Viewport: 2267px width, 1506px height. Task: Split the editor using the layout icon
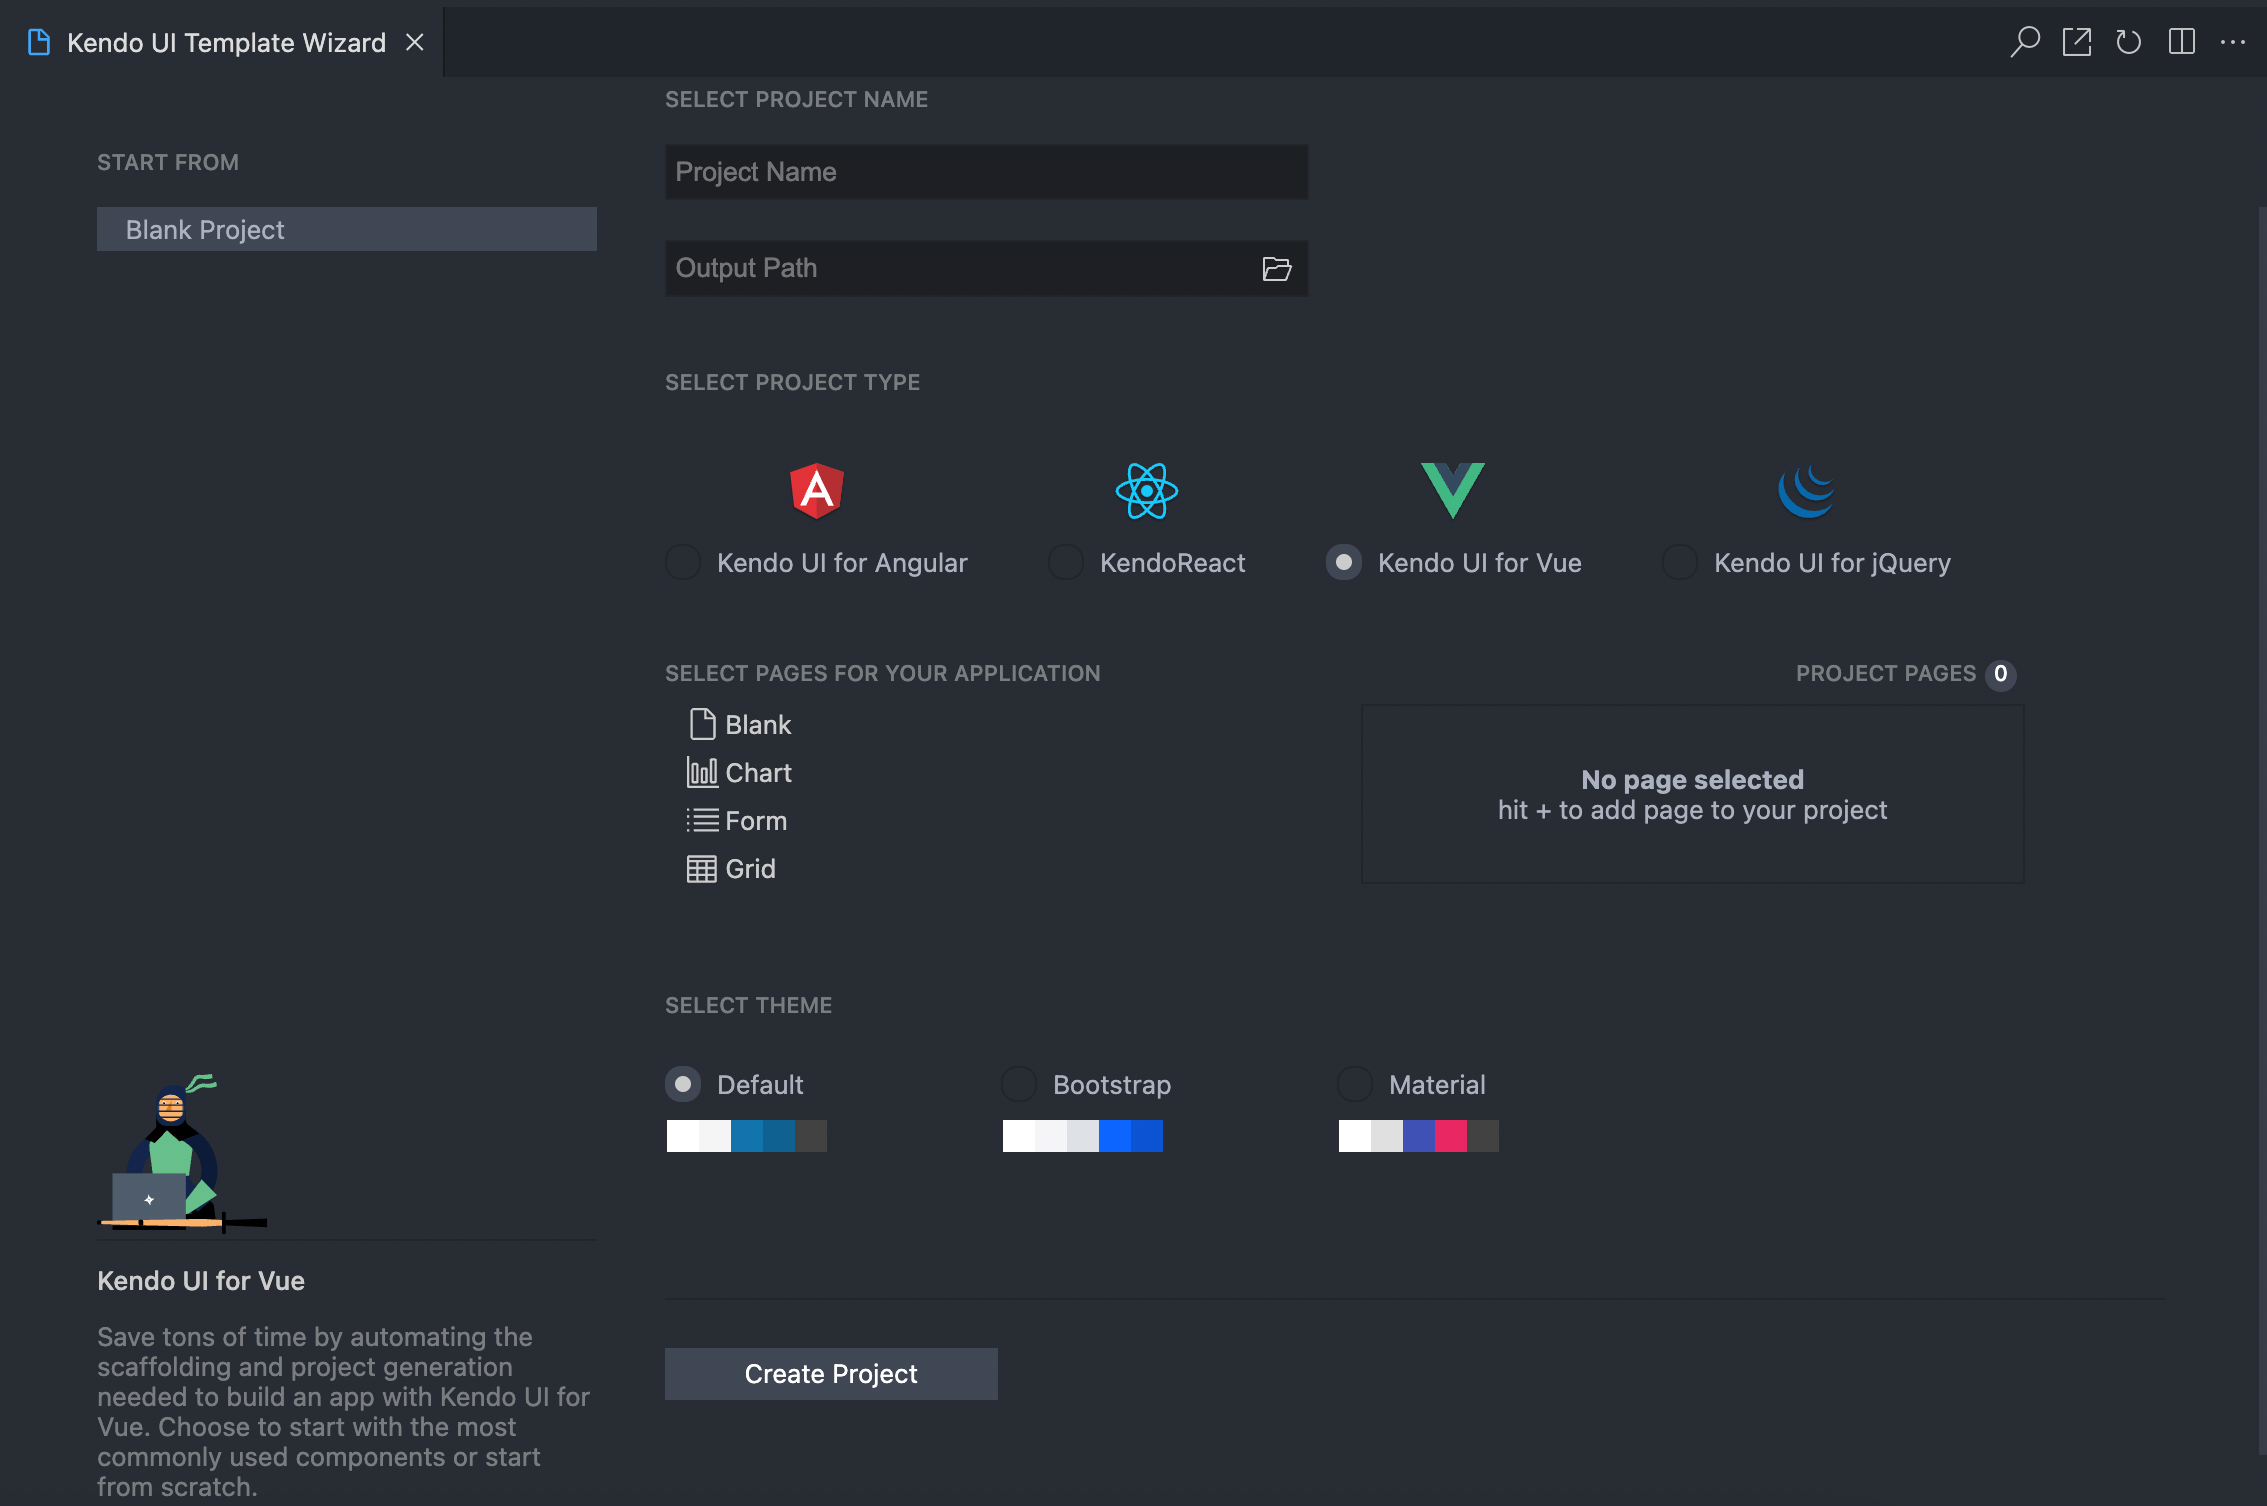[x=2181, y=41]
